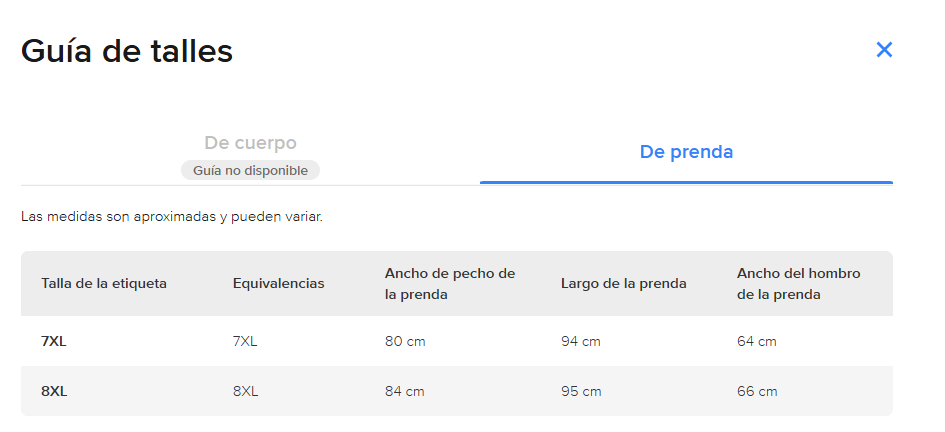This screenshot has height=432, width=945.
Task: Click the Guía no disponible badge
Action: pos(250,170)
